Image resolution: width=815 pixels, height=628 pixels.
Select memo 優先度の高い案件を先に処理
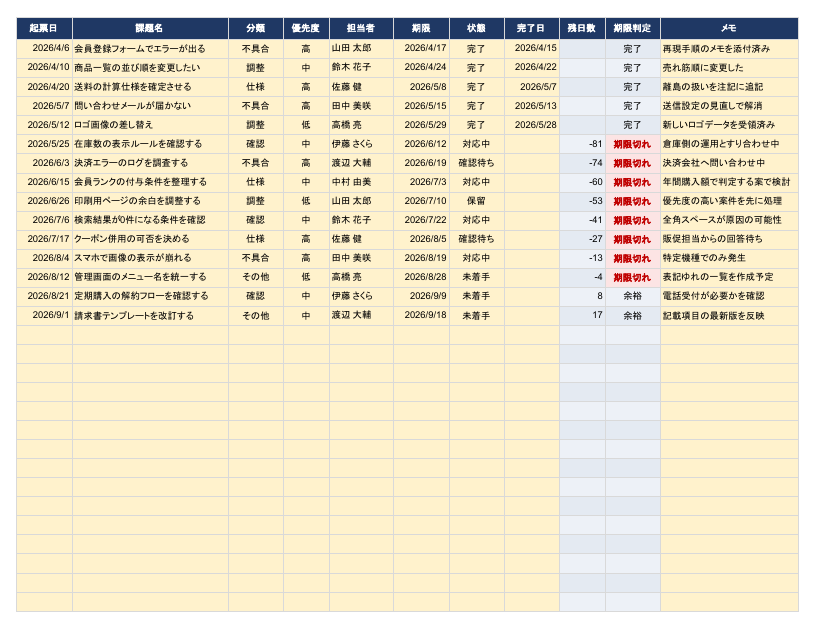point(729,201)
